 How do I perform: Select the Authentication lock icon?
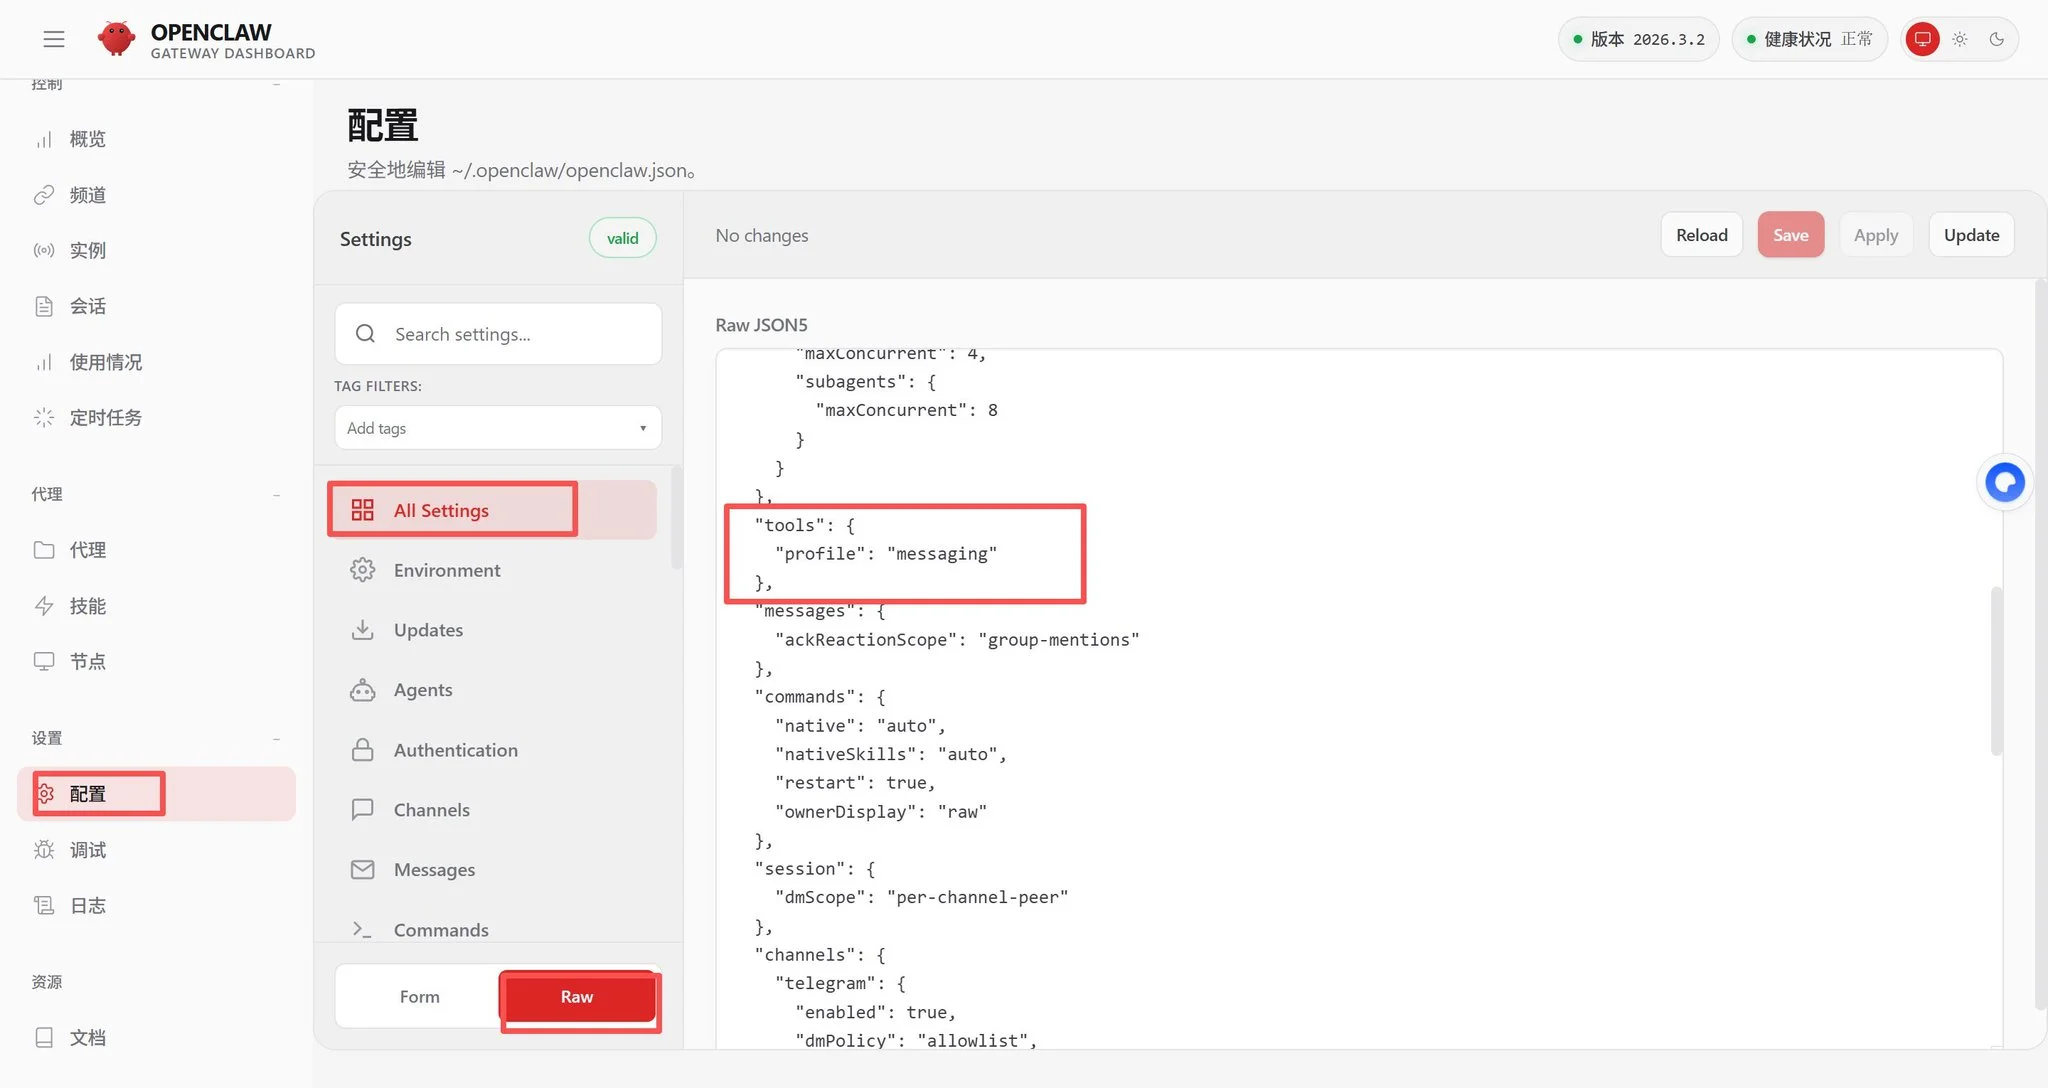pyautogui.click(x=362, y=750)
